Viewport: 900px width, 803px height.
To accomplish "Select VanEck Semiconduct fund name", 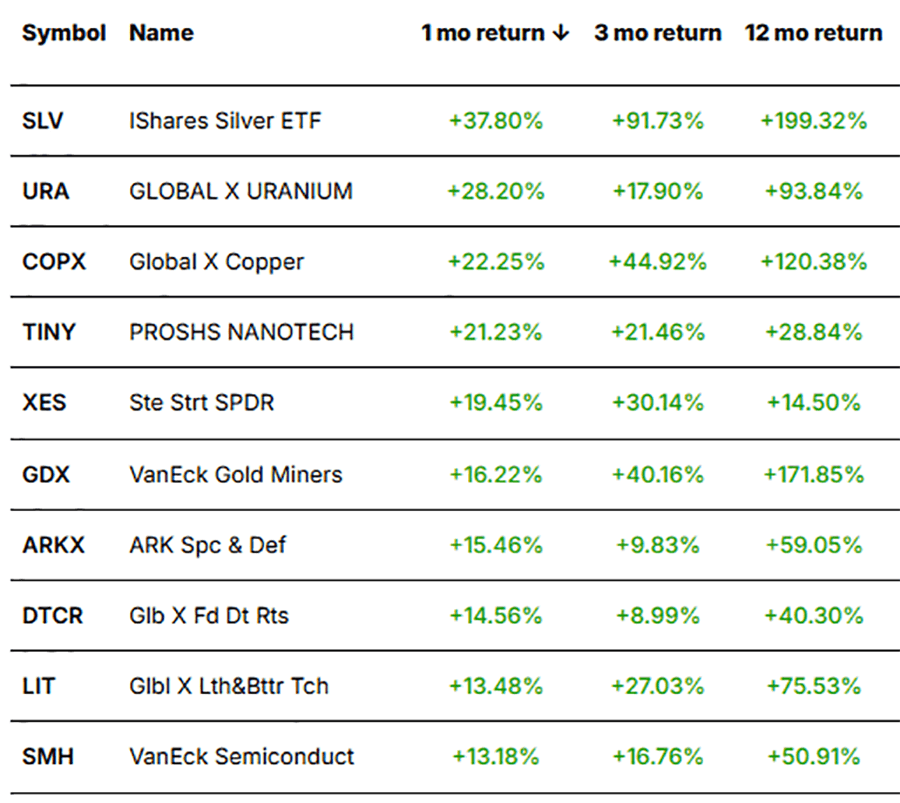I will [x=241, y=756].
